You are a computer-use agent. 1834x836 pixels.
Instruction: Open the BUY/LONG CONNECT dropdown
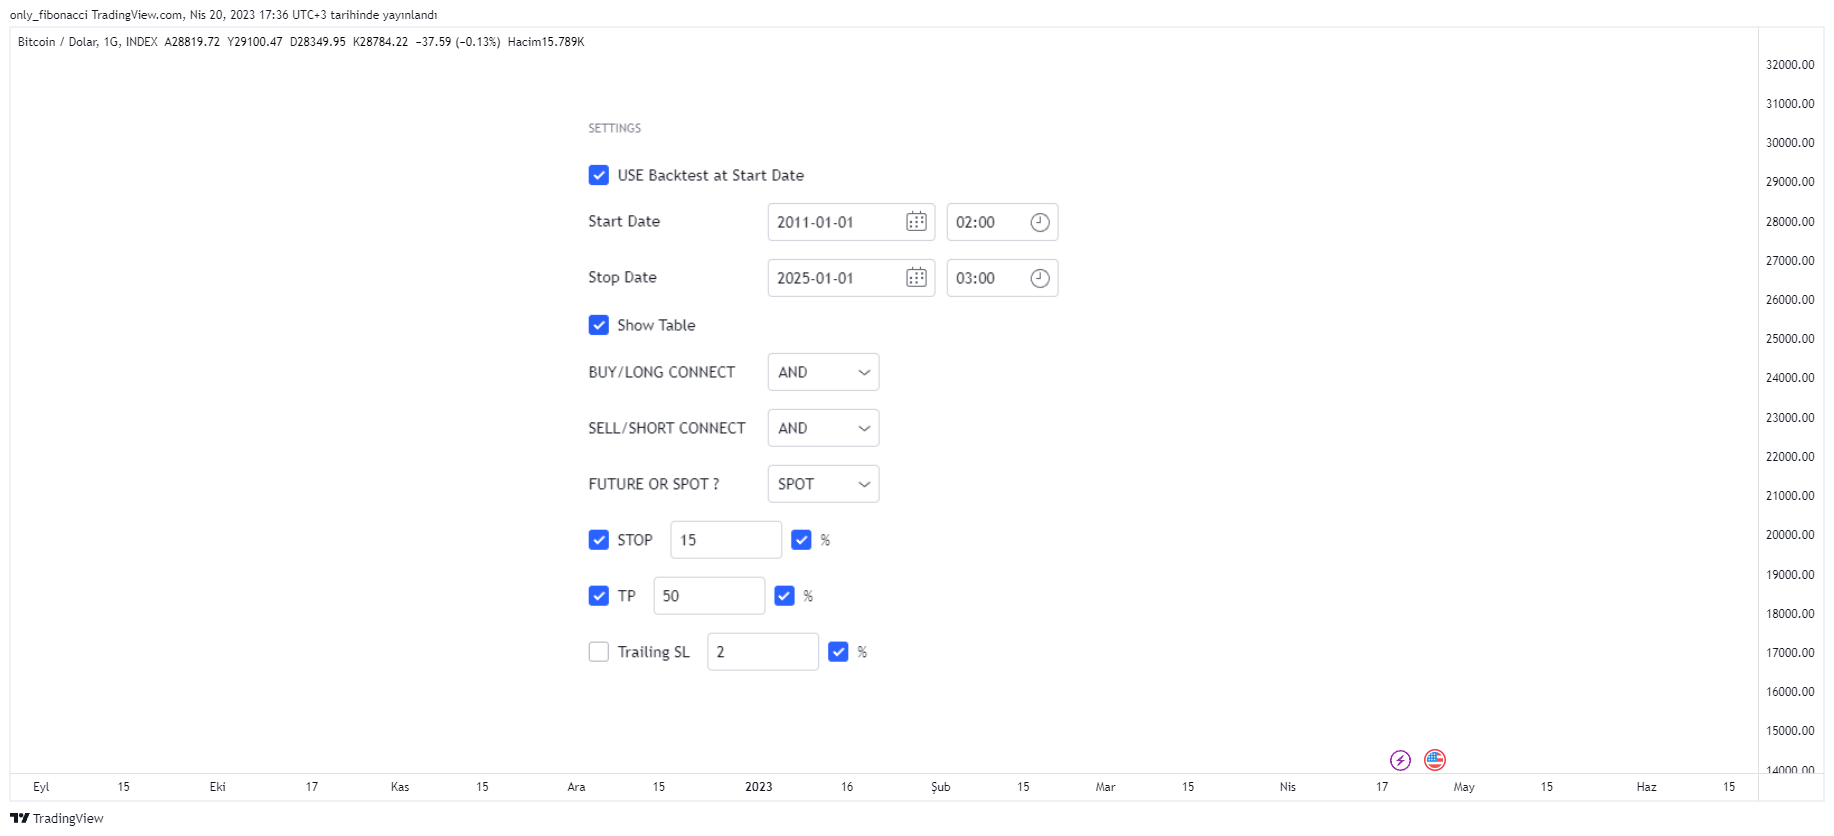pyautogui.click(x=823, y=372)
